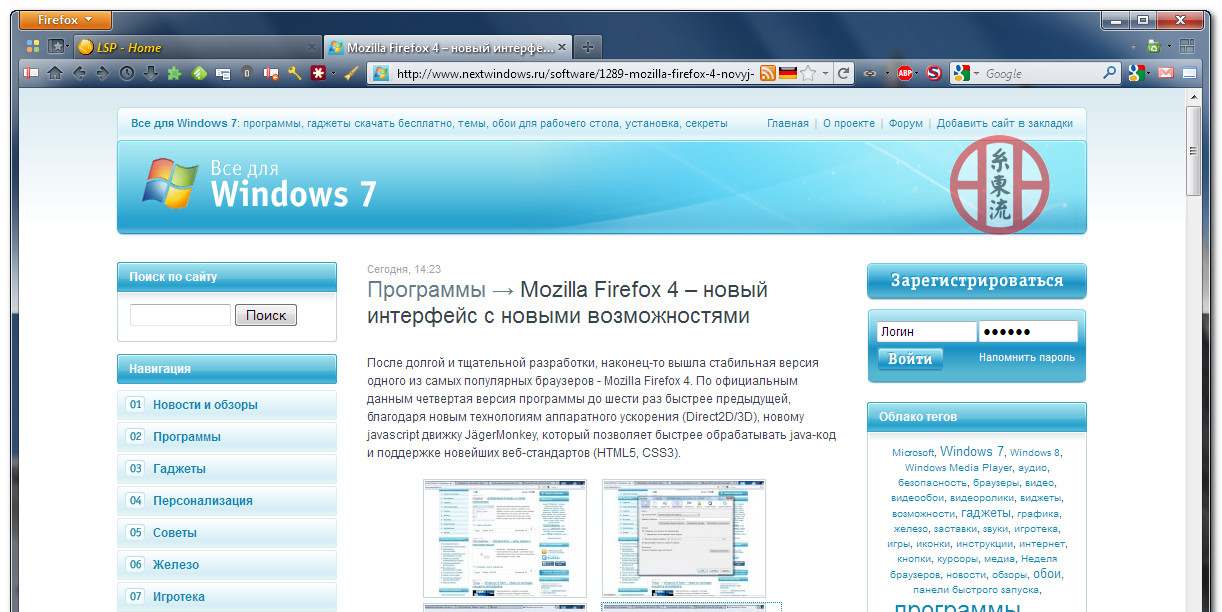
Task: Expand dropdown arrow next to red asterisk
Action: 333,73
